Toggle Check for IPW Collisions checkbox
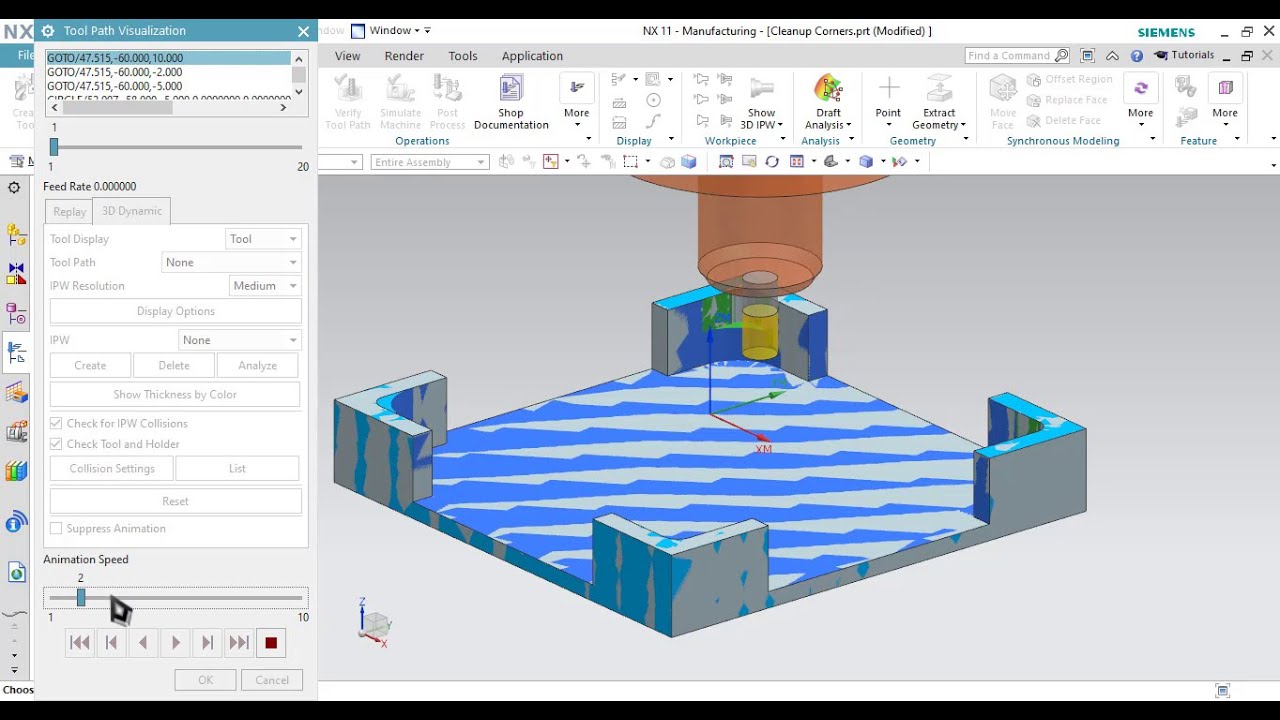Screen dimensions: 1280x720 (56, 423)
